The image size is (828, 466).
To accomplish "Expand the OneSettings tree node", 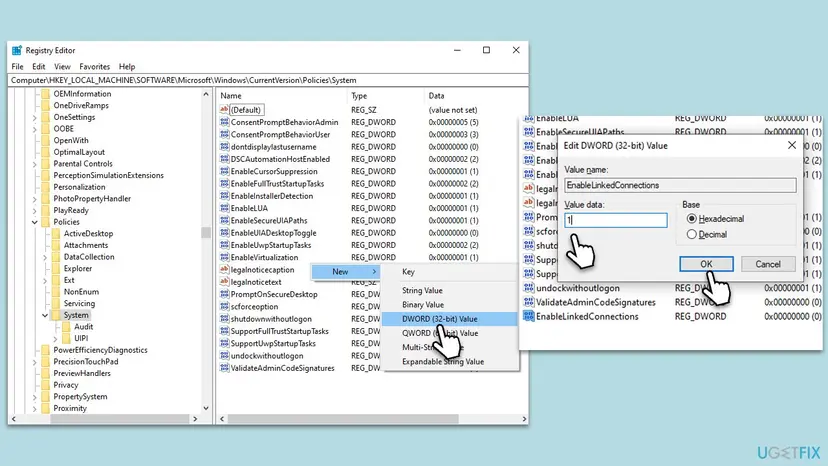I will [35, 117].
